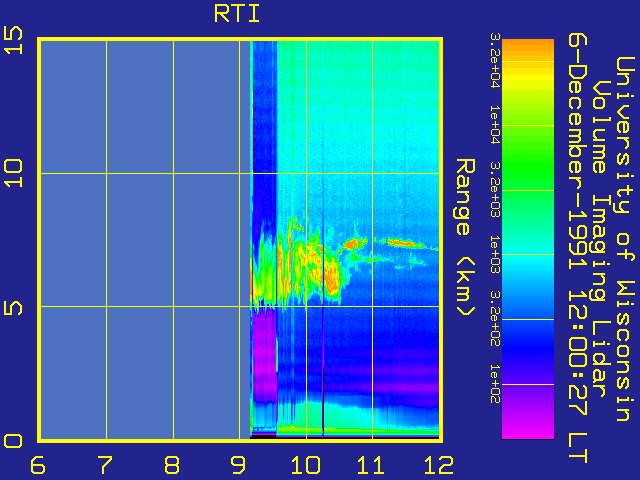Screen dimensions: 640x480
Task: Click the colorbar label 1e+02
Action: tap(495, 384)
